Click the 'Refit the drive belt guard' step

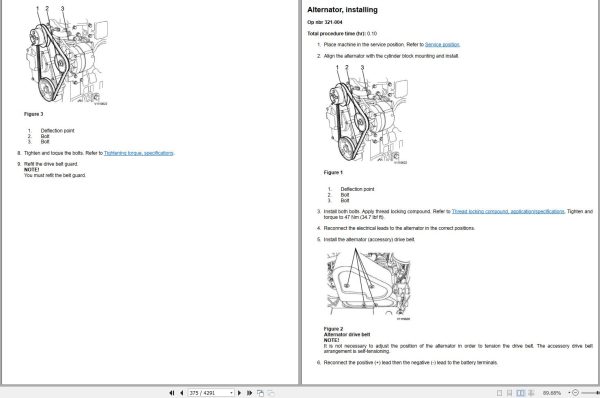51,164
